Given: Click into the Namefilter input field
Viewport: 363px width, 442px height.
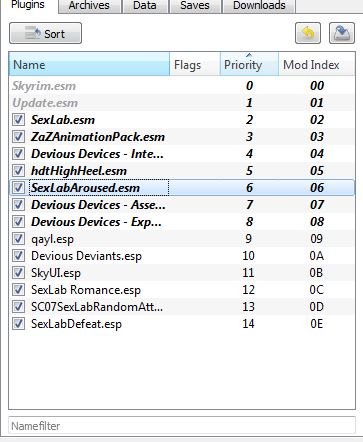Looking at the screenshot, I should pos(182,425).
